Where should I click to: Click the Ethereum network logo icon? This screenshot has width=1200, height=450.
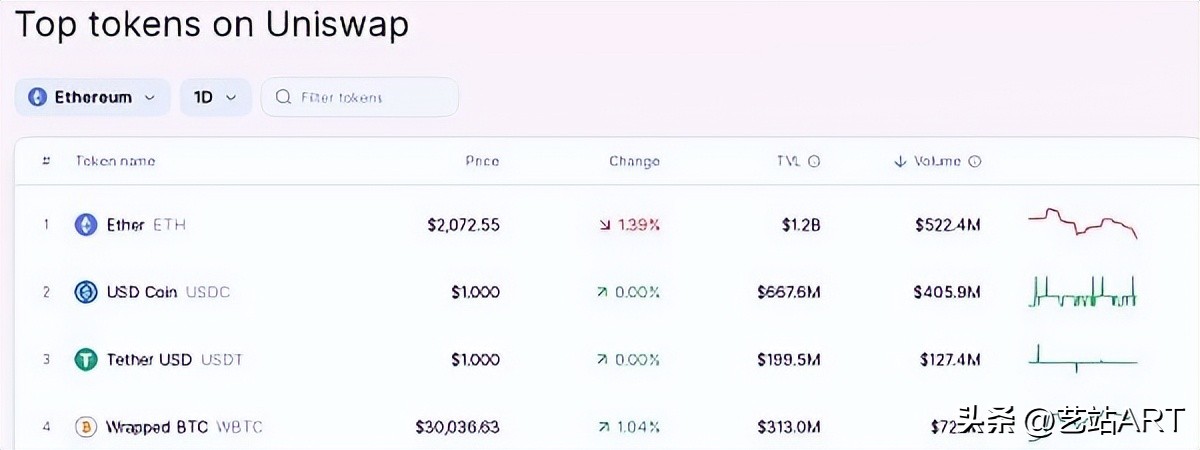click(38, 97)
